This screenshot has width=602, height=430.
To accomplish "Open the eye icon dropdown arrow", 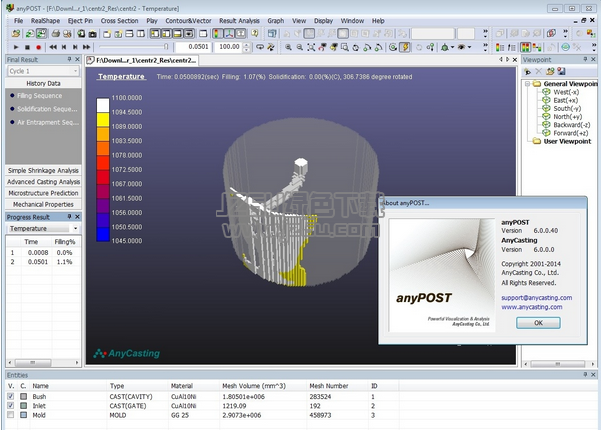I will [469, 47].
